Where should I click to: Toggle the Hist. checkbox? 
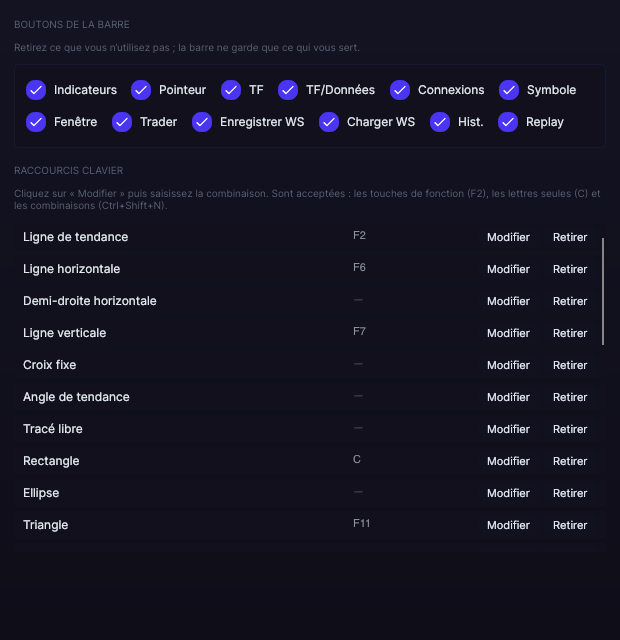click(440, 122)
